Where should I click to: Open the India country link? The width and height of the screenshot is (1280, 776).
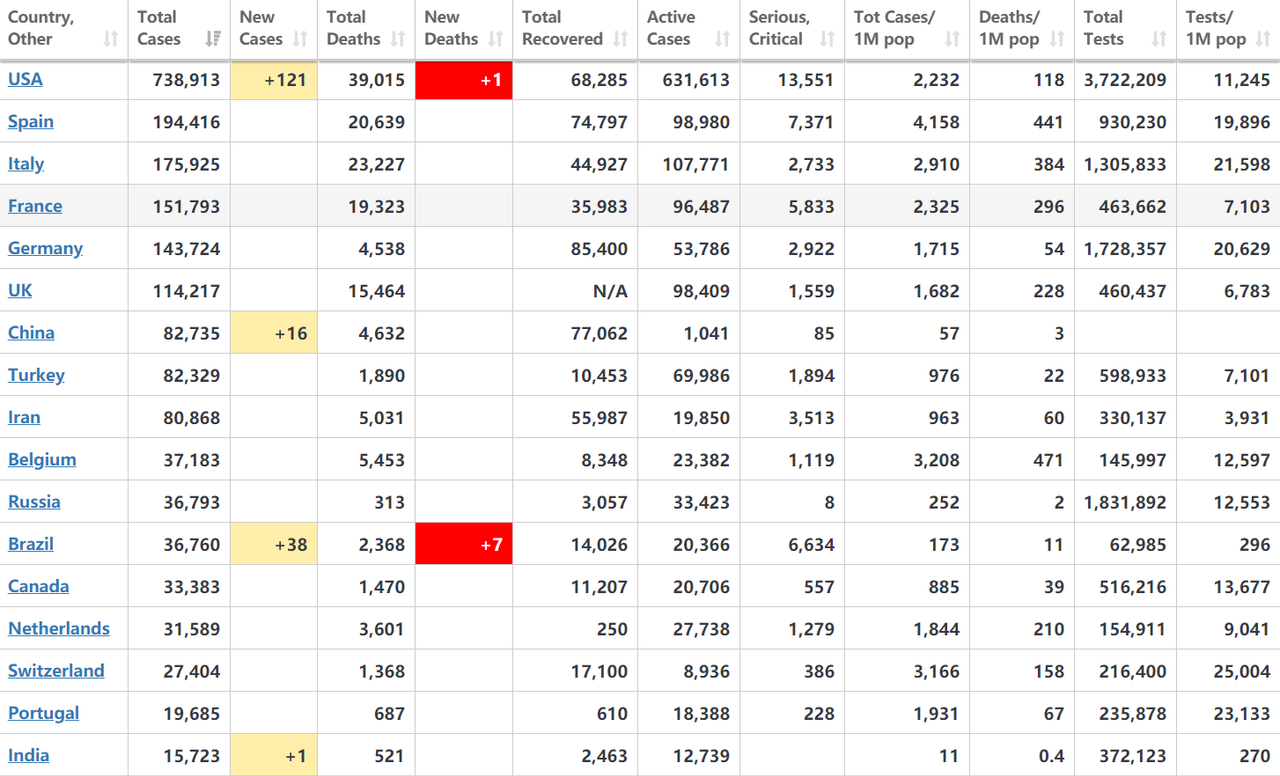coord(29,755)
